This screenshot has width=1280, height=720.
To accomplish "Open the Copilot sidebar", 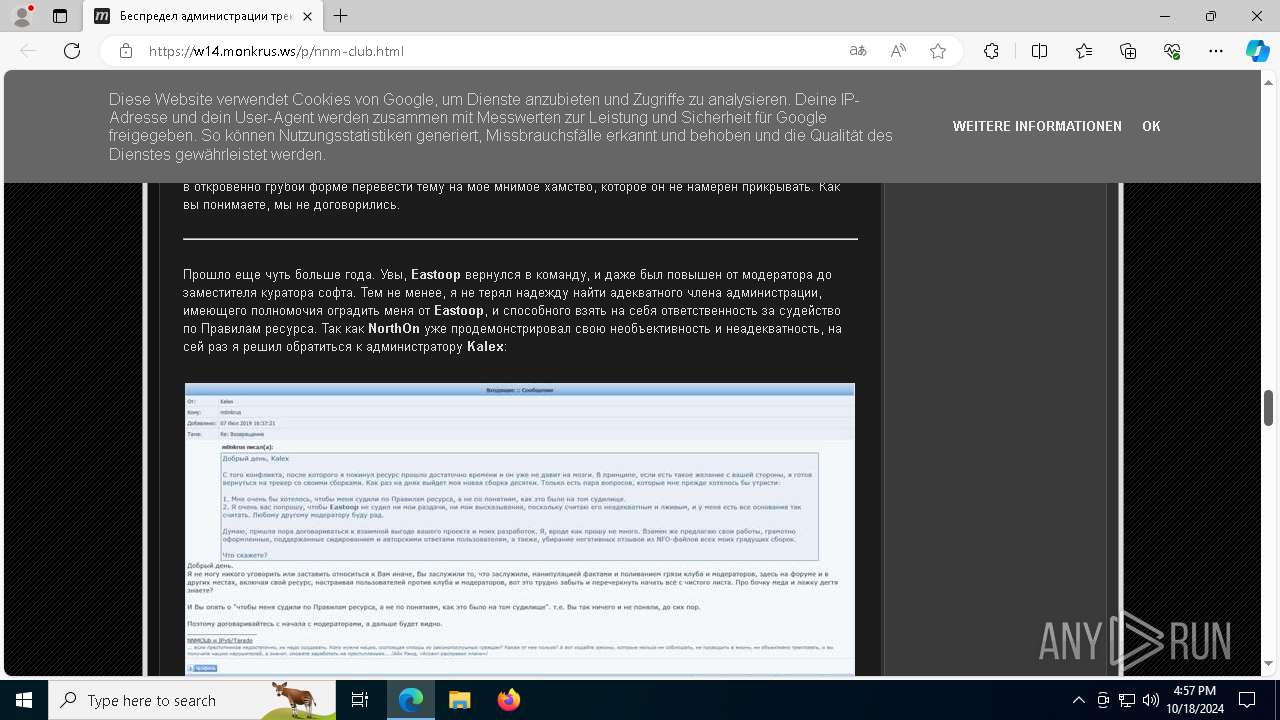I will coord(1257,51).
